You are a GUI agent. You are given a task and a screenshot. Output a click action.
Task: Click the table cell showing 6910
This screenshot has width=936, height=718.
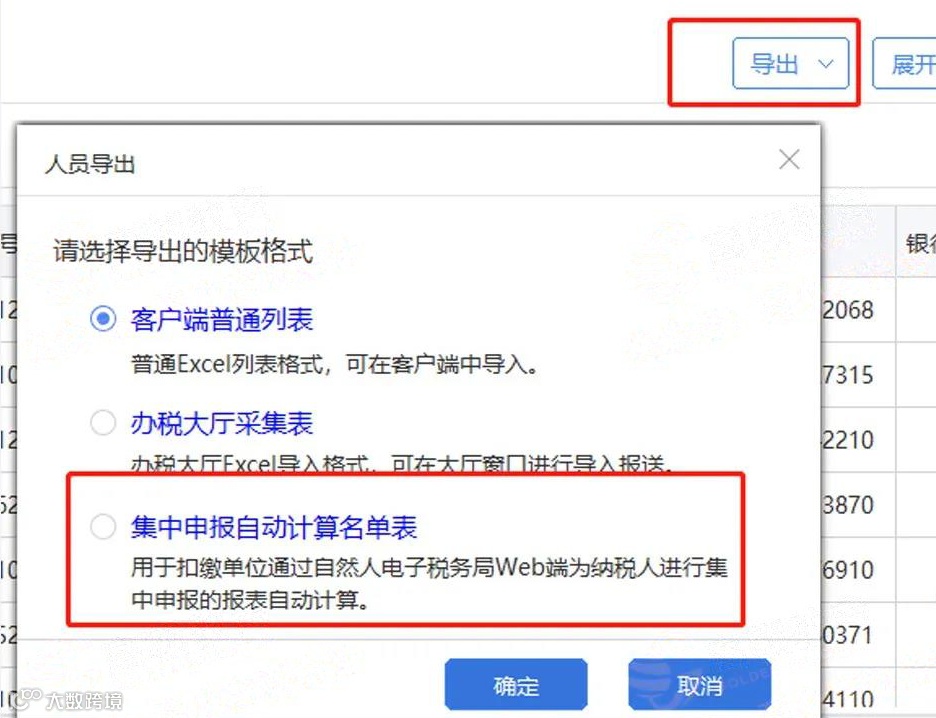coord(858,570)
